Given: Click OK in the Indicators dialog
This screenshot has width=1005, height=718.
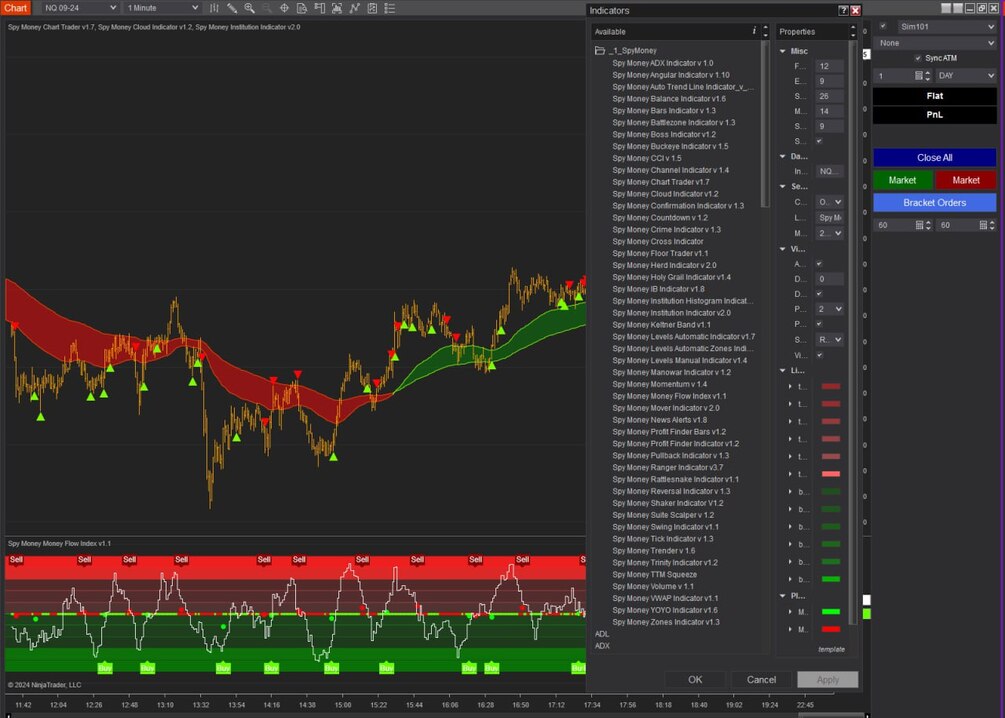Looking at the screenshot, I should pos(695,680).
